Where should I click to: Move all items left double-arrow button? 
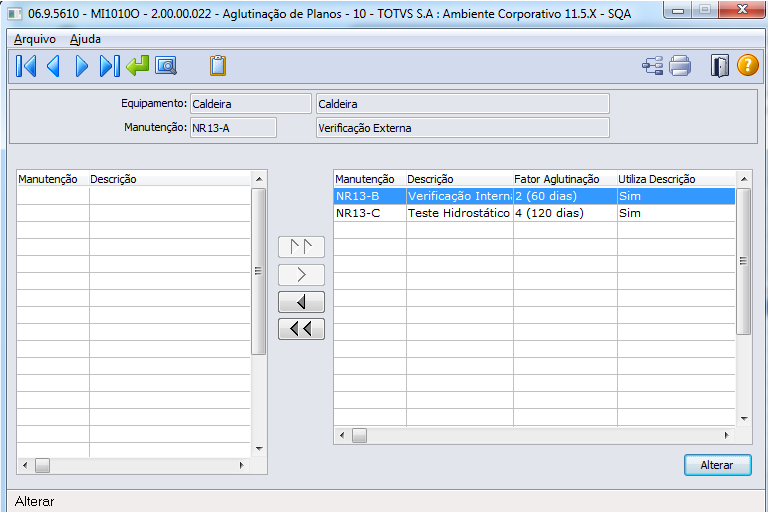pos(301,329)
